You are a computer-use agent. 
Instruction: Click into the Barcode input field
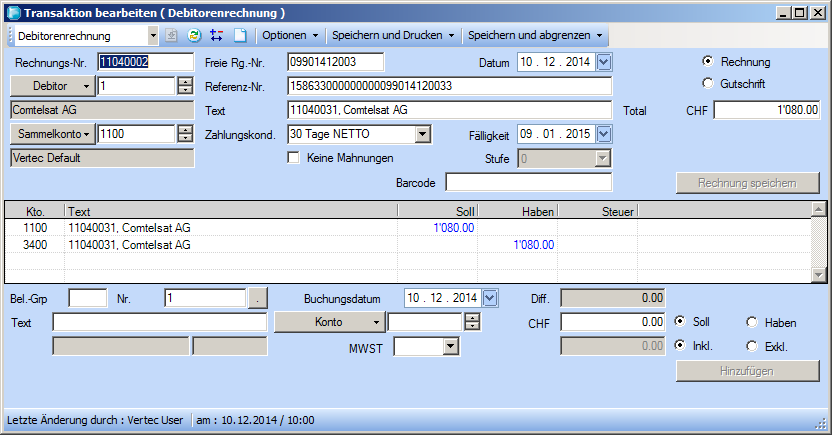pyautogui.click(x=528, y=182)
